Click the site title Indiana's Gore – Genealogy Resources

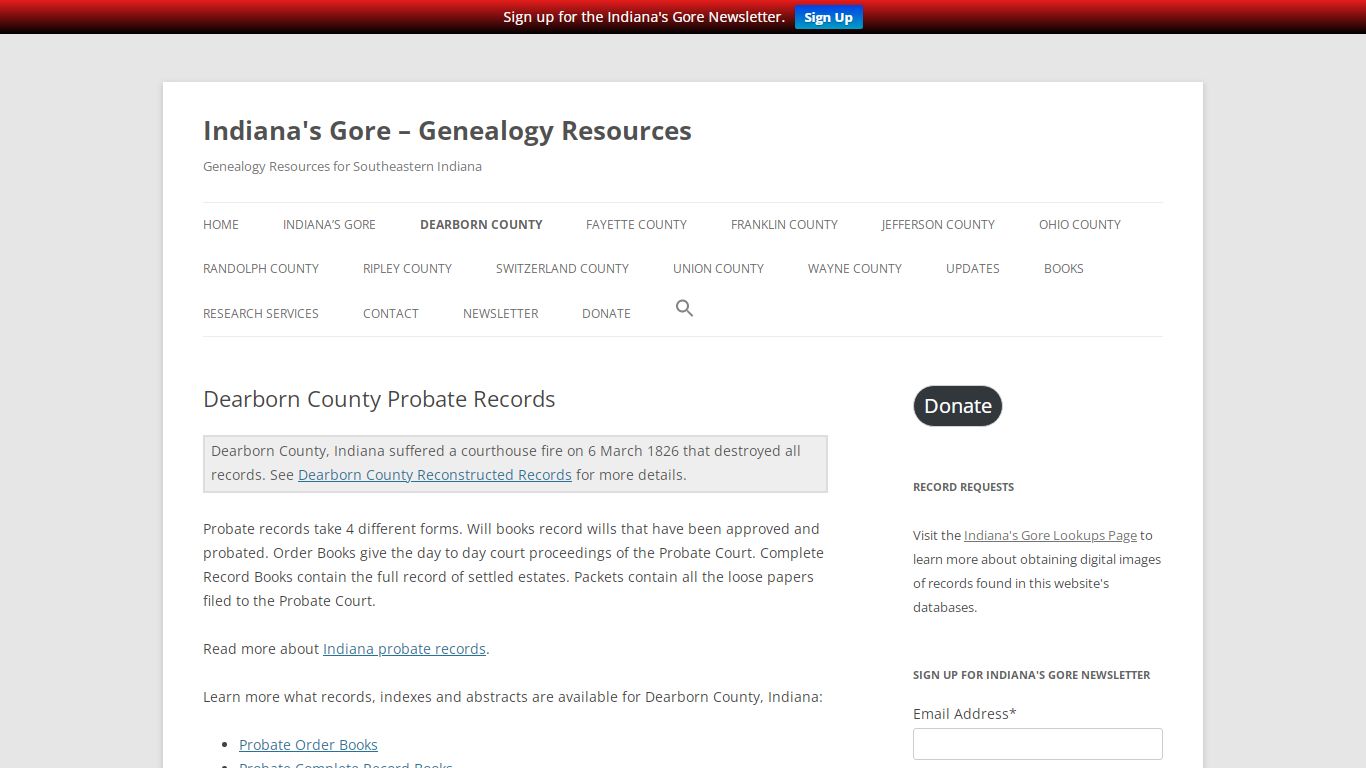(447, 131)
